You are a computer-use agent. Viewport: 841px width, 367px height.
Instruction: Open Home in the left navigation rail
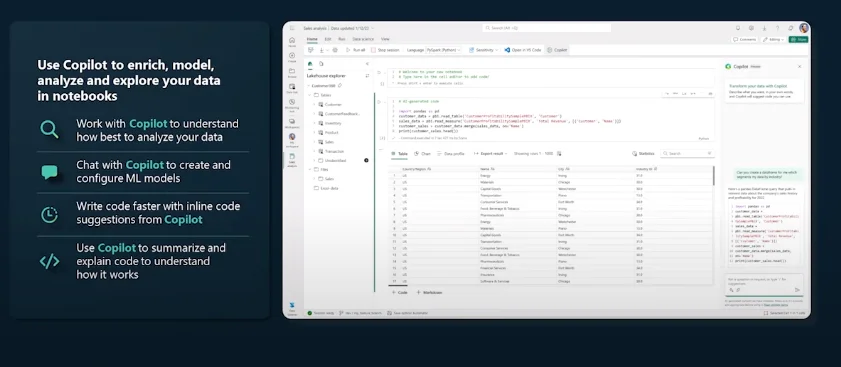pos(292,42)
